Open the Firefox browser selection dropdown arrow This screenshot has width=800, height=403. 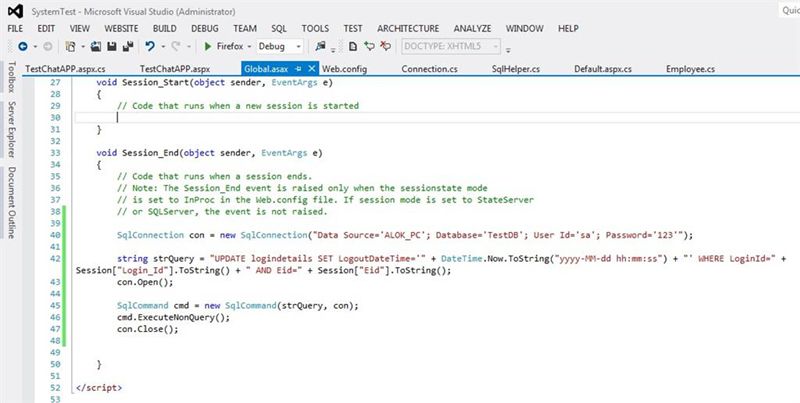[249, 46]
